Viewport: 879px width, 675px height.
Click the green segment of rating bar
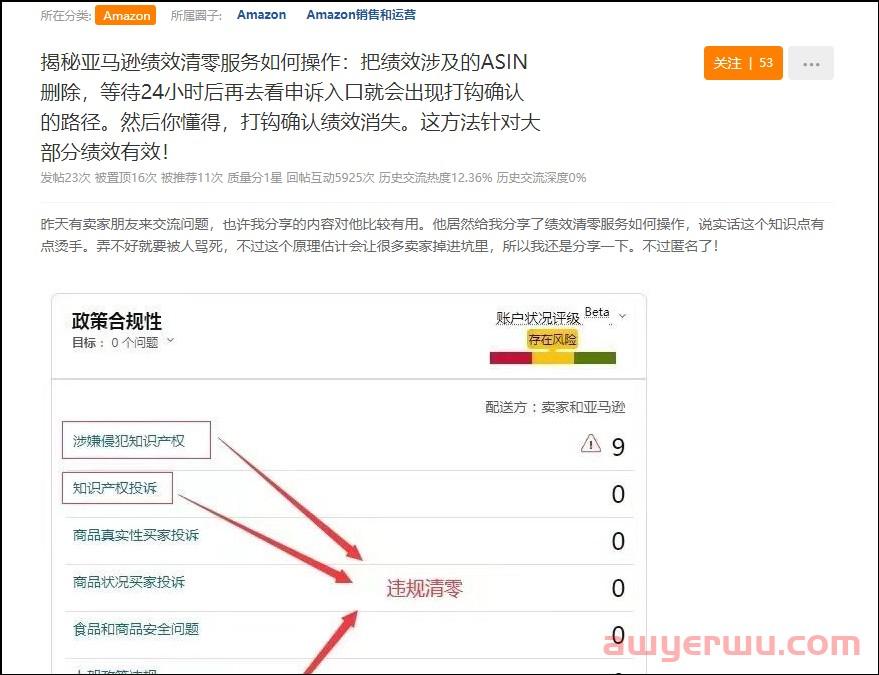(595, 358)
